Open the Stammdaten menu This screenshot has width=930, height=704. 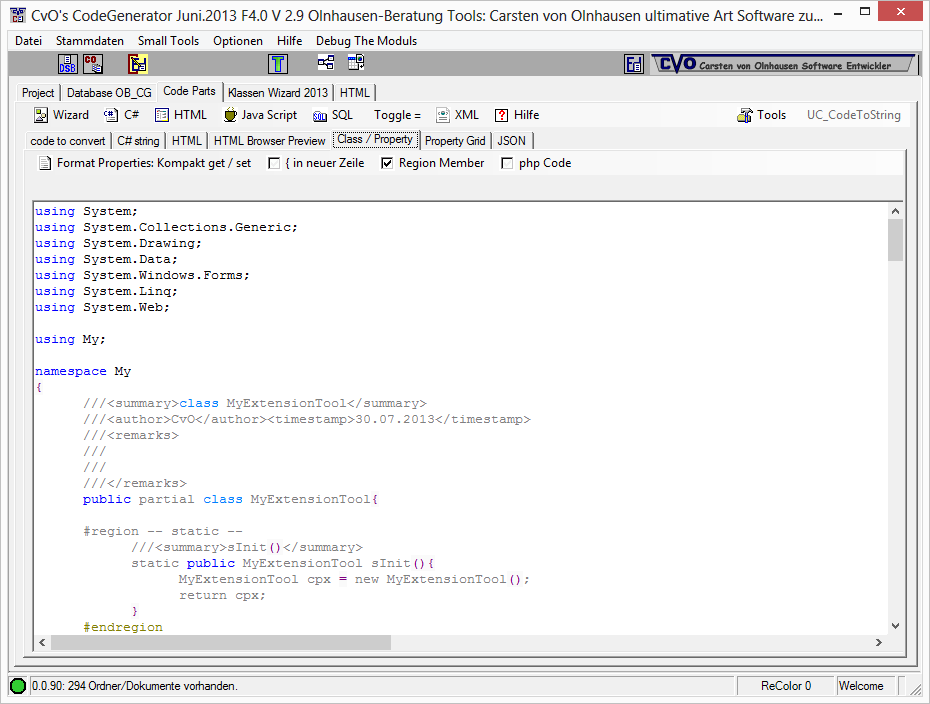90,41
